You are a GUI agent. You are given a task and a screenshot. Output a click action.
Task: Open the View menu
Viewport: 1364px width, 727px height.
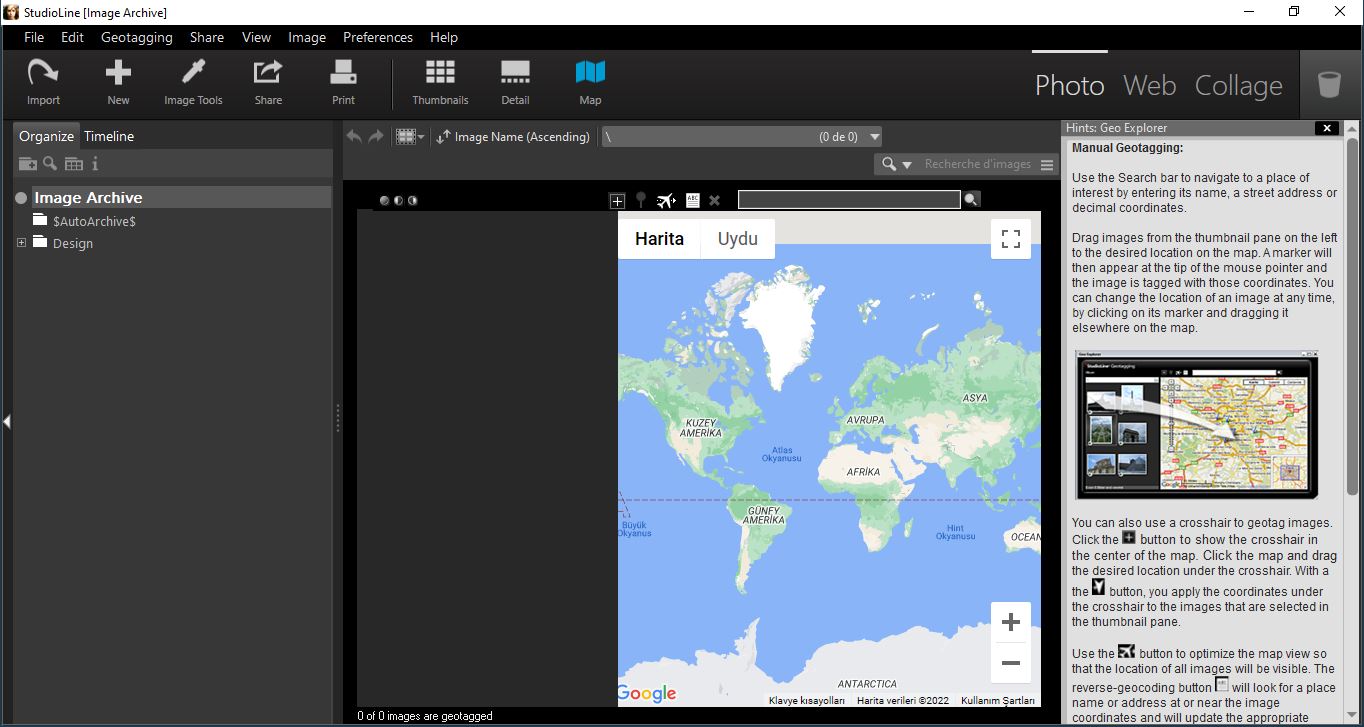pos(256,37)
